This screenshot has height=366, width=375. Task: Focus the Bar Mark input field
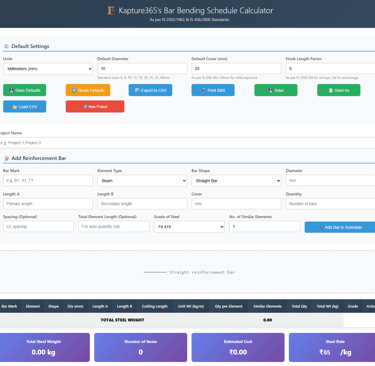tap(48, 180)
